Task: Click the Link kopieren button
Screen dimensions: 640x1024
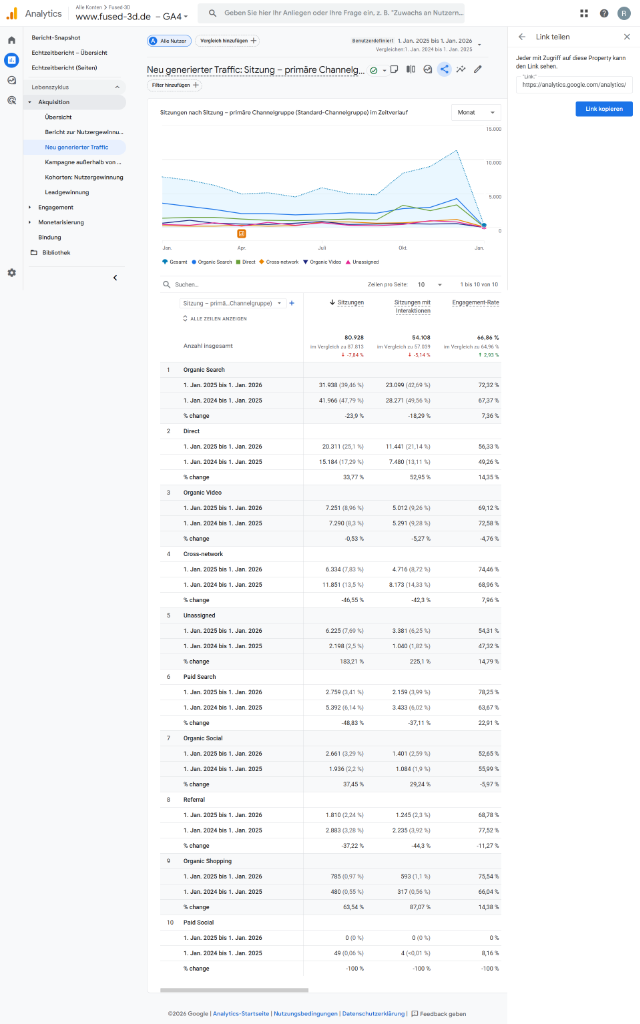Action: tap(604, 109)
